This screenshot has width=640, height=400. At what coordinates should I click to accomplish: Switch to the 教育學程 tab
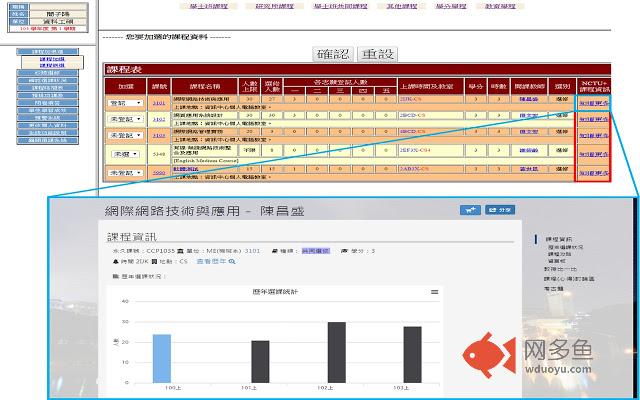pos(500,6)
